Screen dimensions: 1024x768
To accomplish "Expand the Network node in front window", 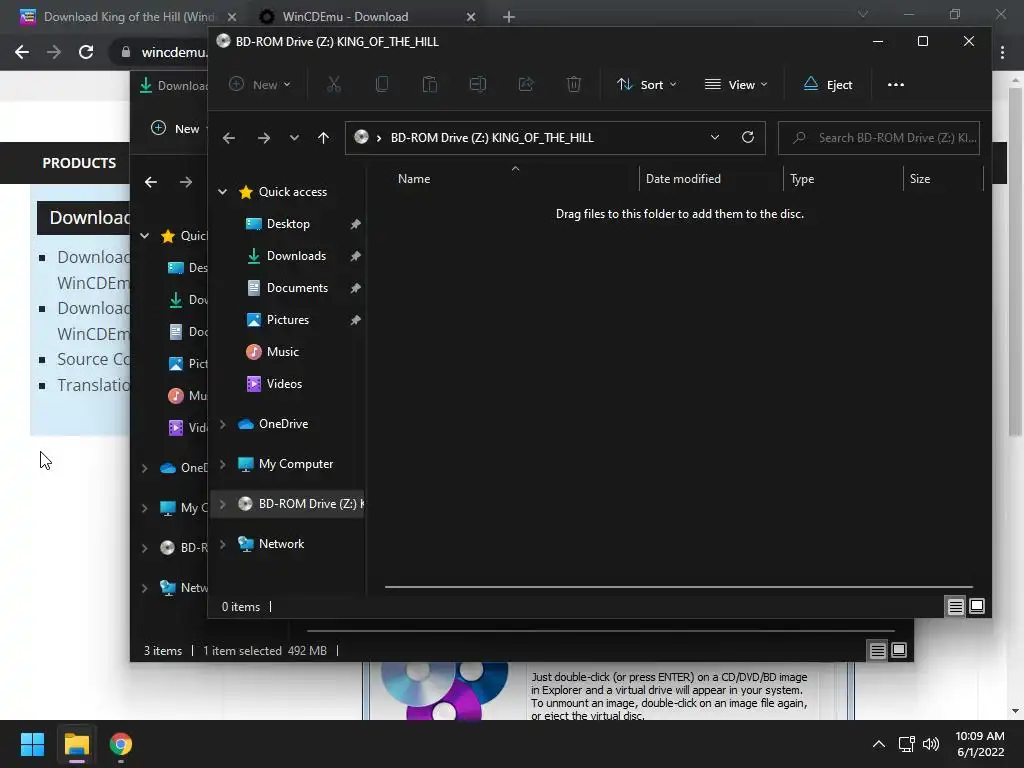I will pos(223,544).
